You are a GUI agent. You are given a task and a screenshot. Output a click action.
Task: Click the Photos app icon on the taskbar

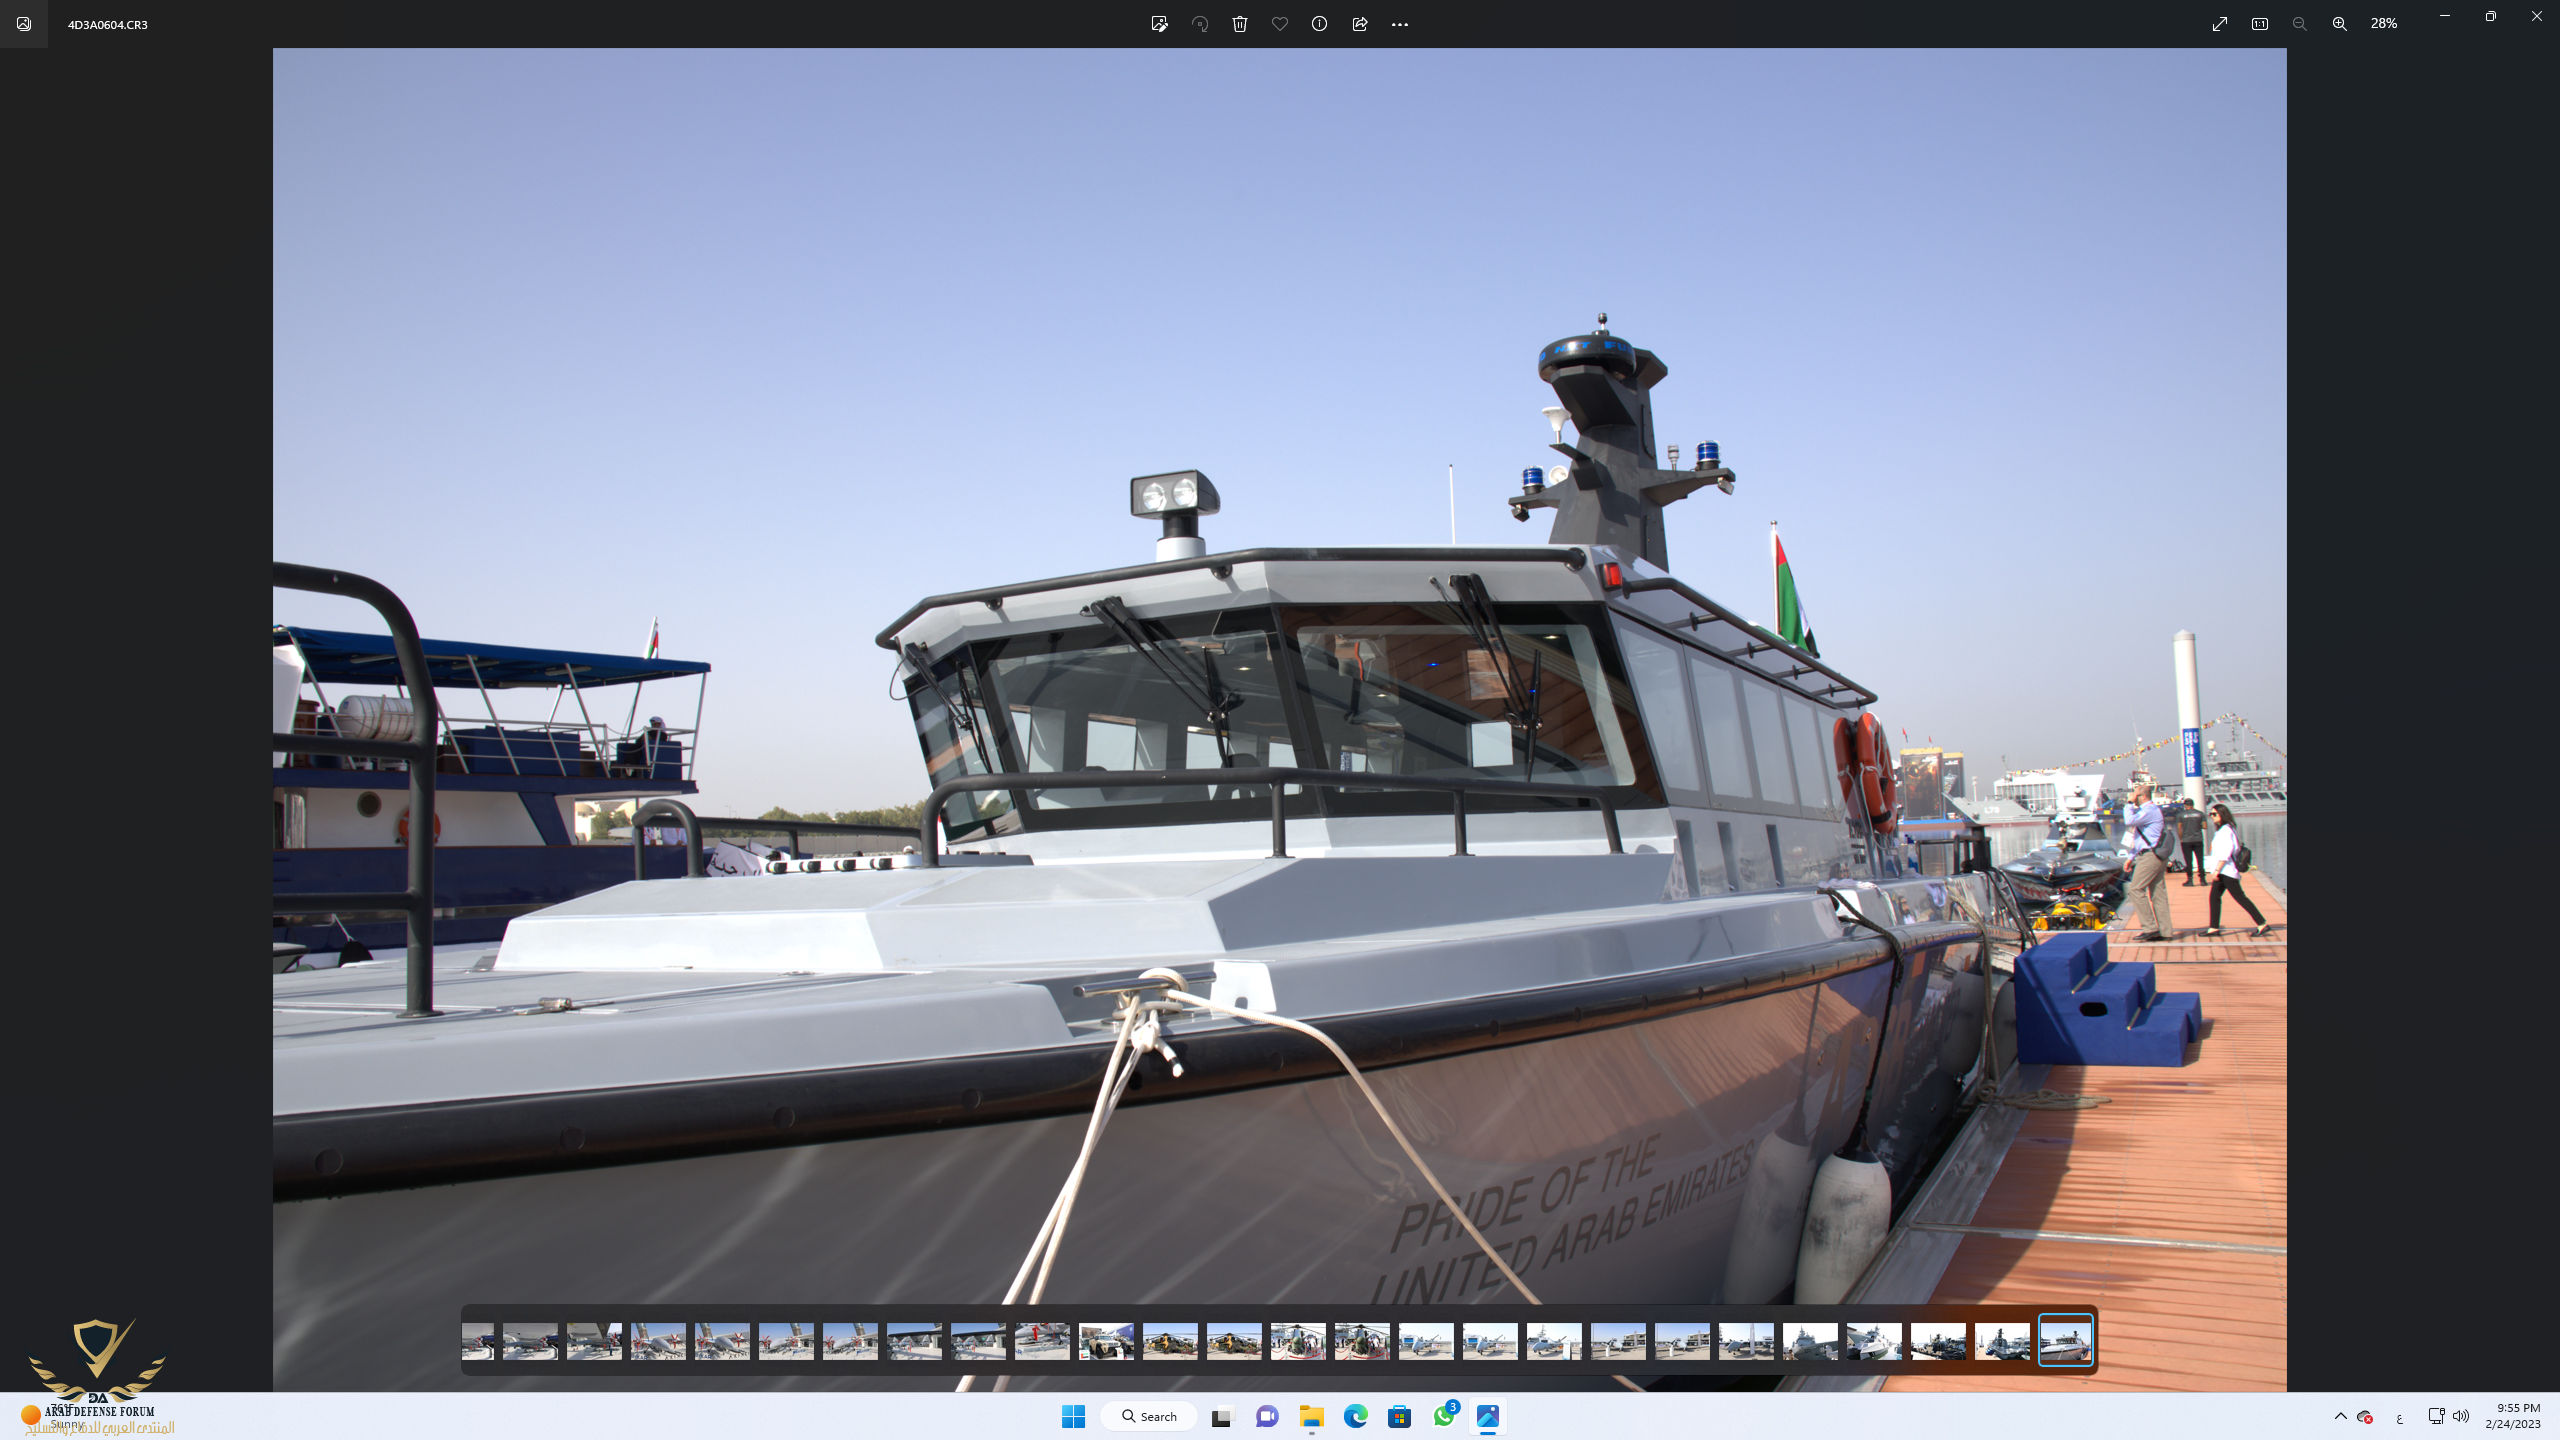click(1488, 1416)
